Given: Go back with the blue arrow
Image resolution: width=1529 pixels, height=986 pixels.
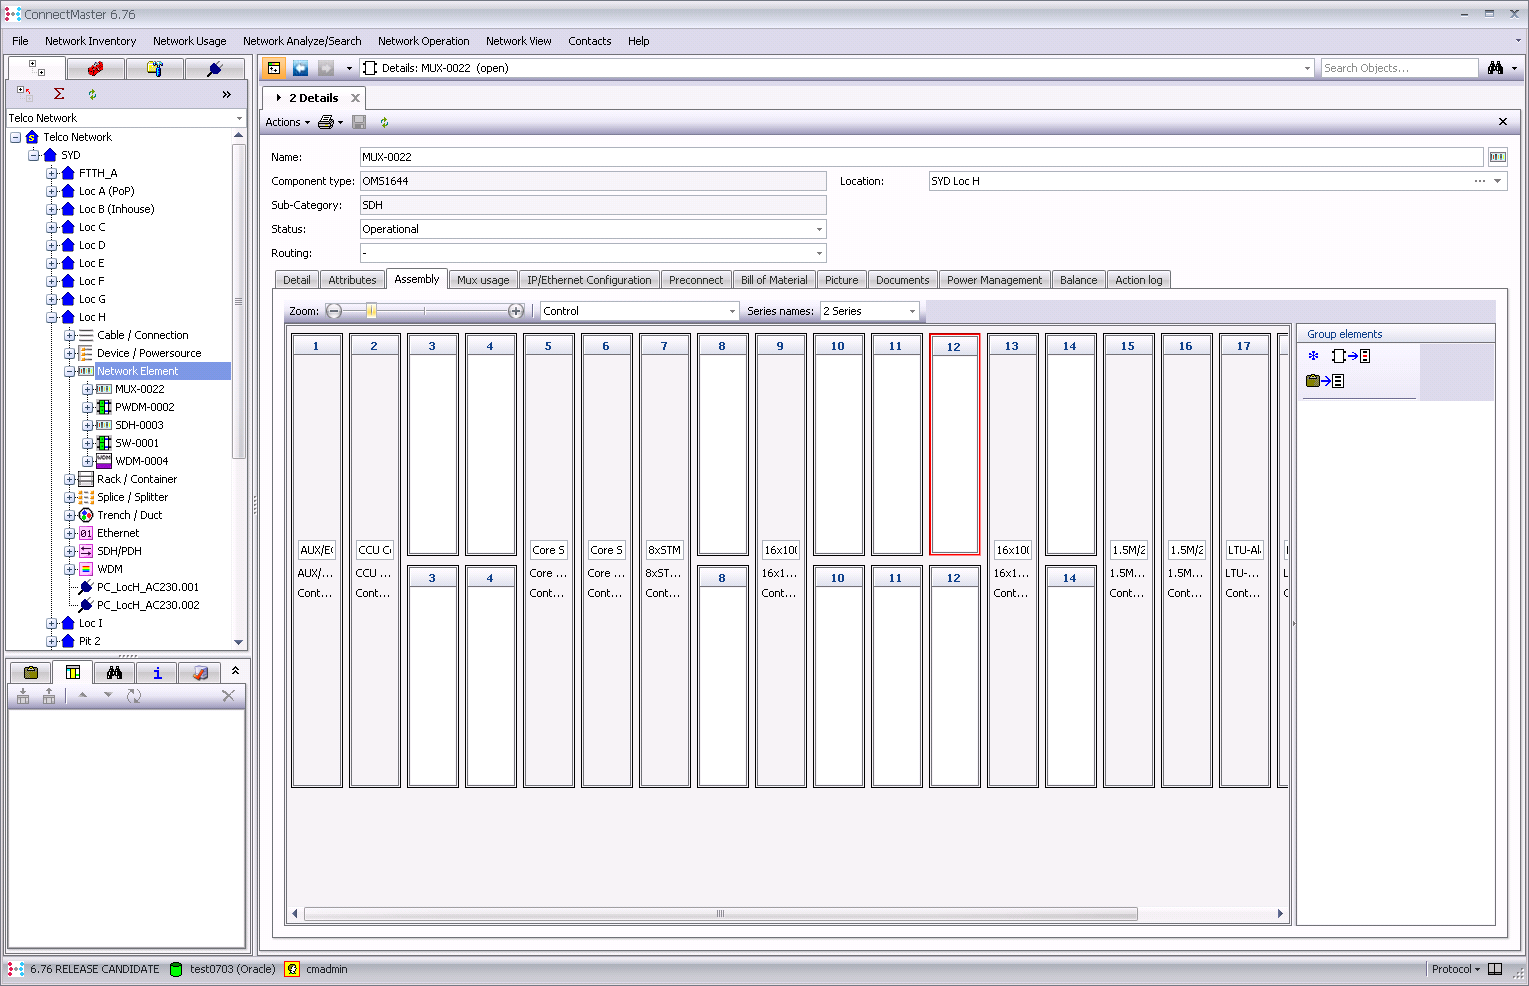Looking at the screenshot, I should (x=300, y=68).
